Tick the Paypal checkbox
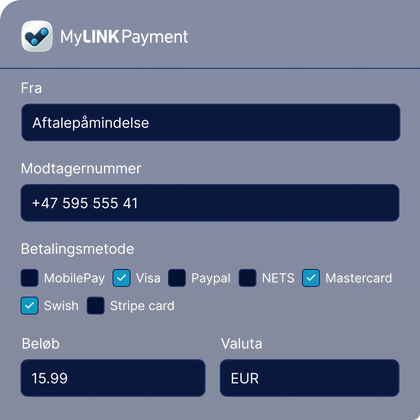420x420 pixels. 177,278
